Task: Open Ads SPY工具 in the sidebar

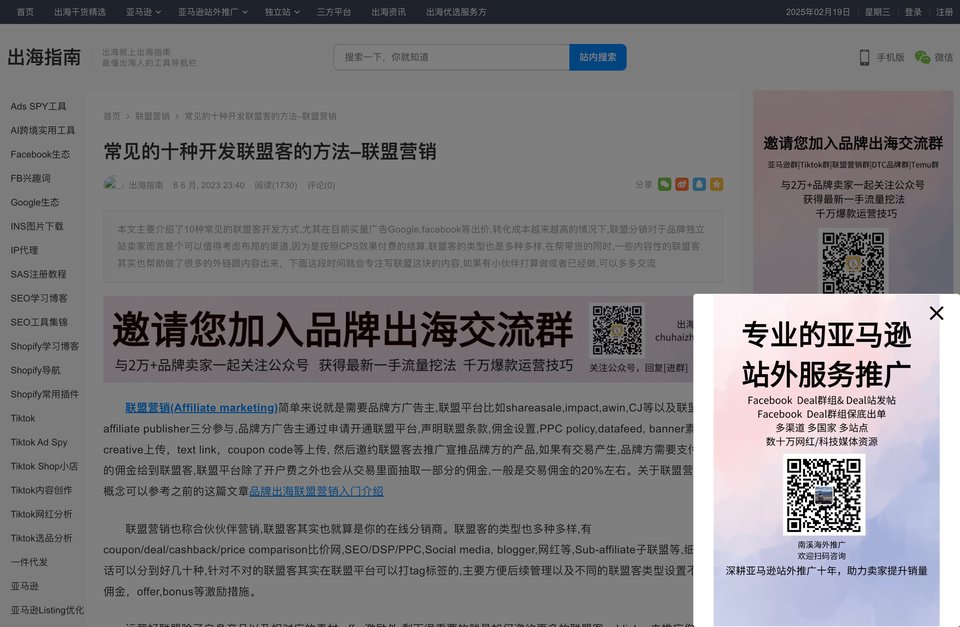Action: (38, 106)
